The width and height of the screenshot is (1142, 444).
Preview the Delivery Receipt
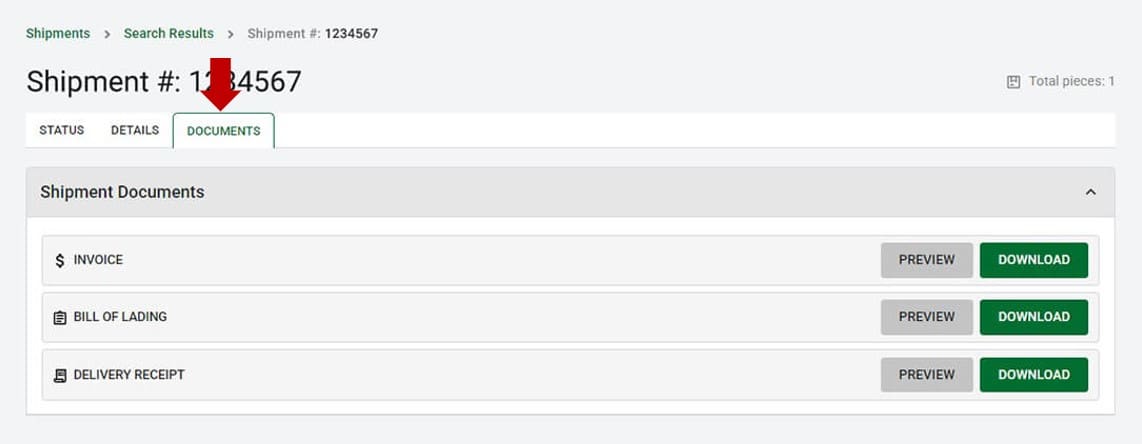click(x=926, y=375)
